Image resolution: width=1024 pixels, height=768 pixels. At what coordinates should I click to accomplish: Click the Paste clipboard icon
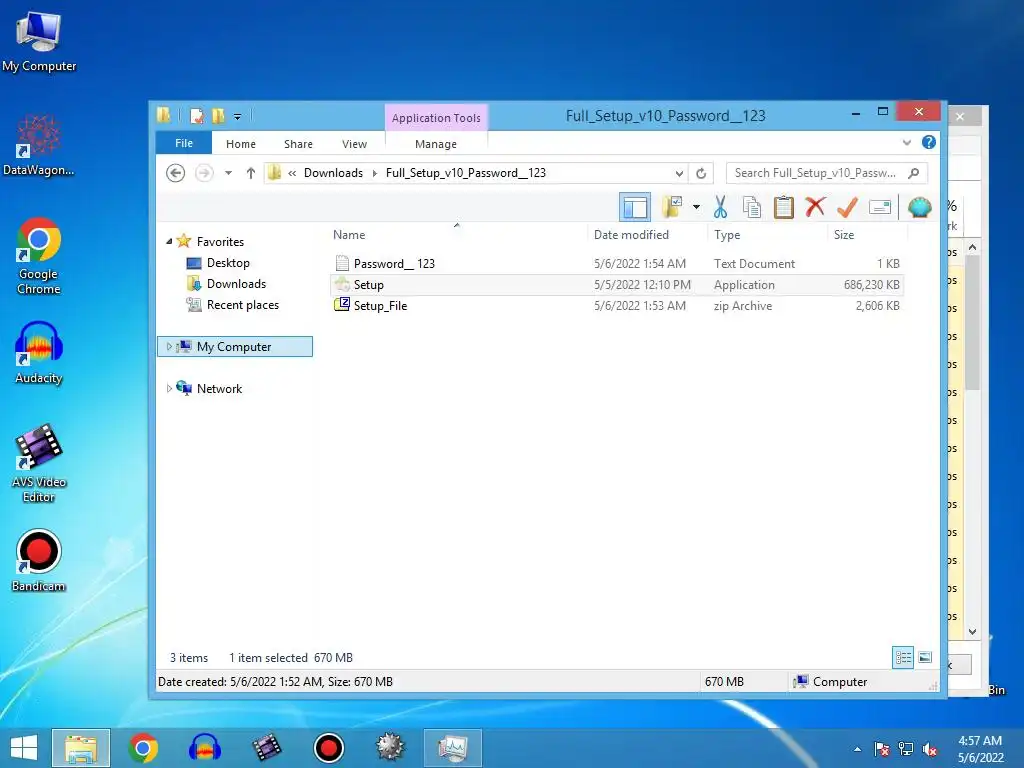(784, 208)
